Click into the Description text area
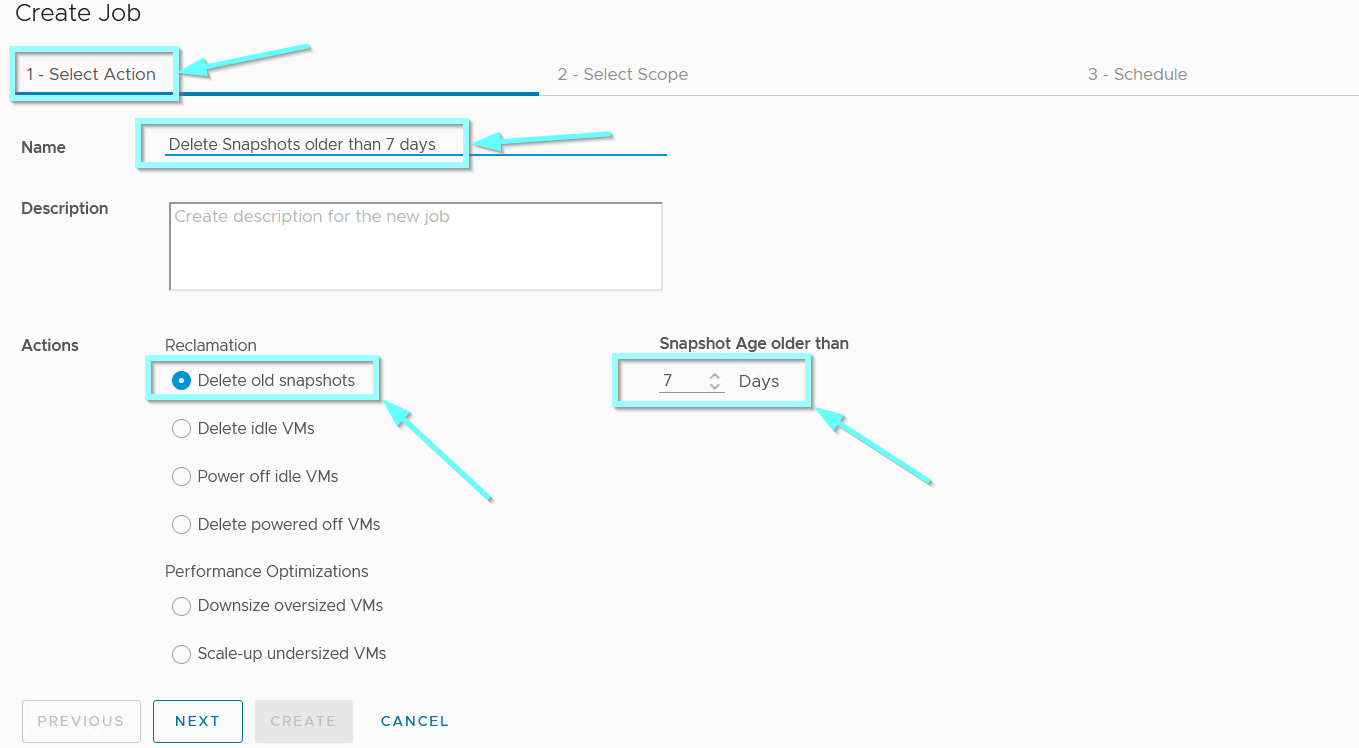Screen dimensions: 1359x748 (416, 246)
